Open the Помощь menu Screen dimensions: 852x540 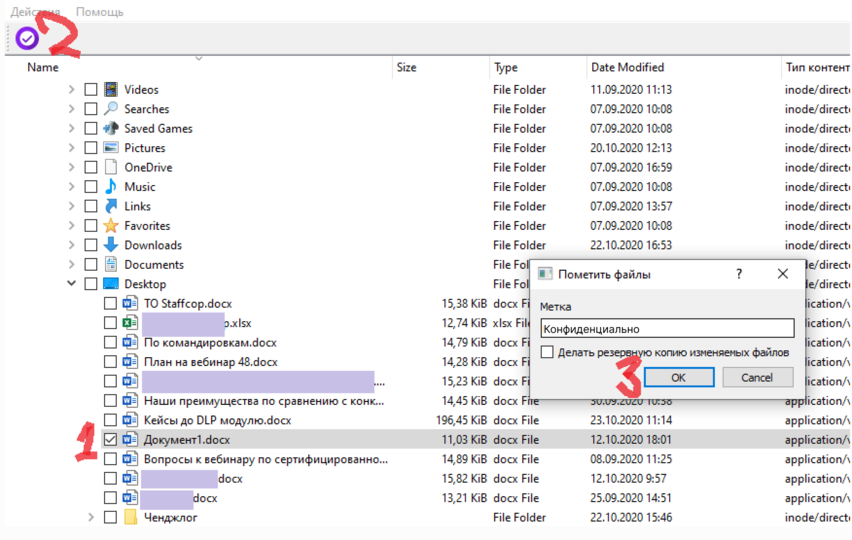pyautogui.click(x=99, y=12)
